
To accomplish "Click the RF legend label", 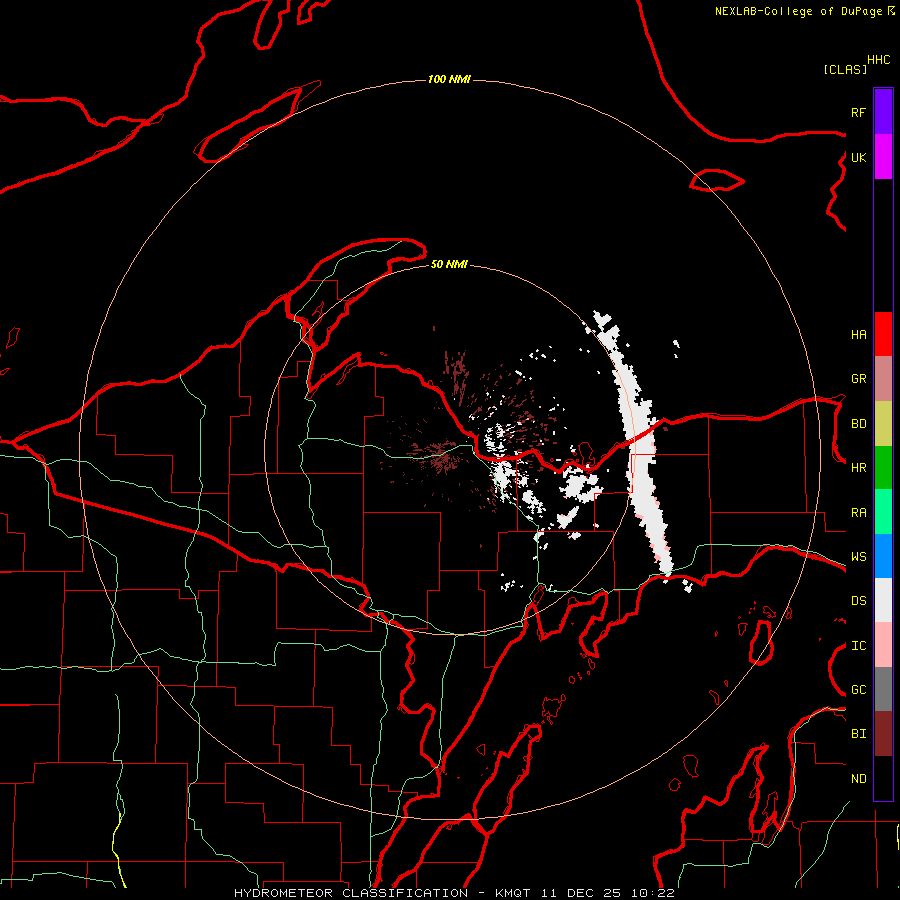I will pyautogui.click(x=858, y=112).
